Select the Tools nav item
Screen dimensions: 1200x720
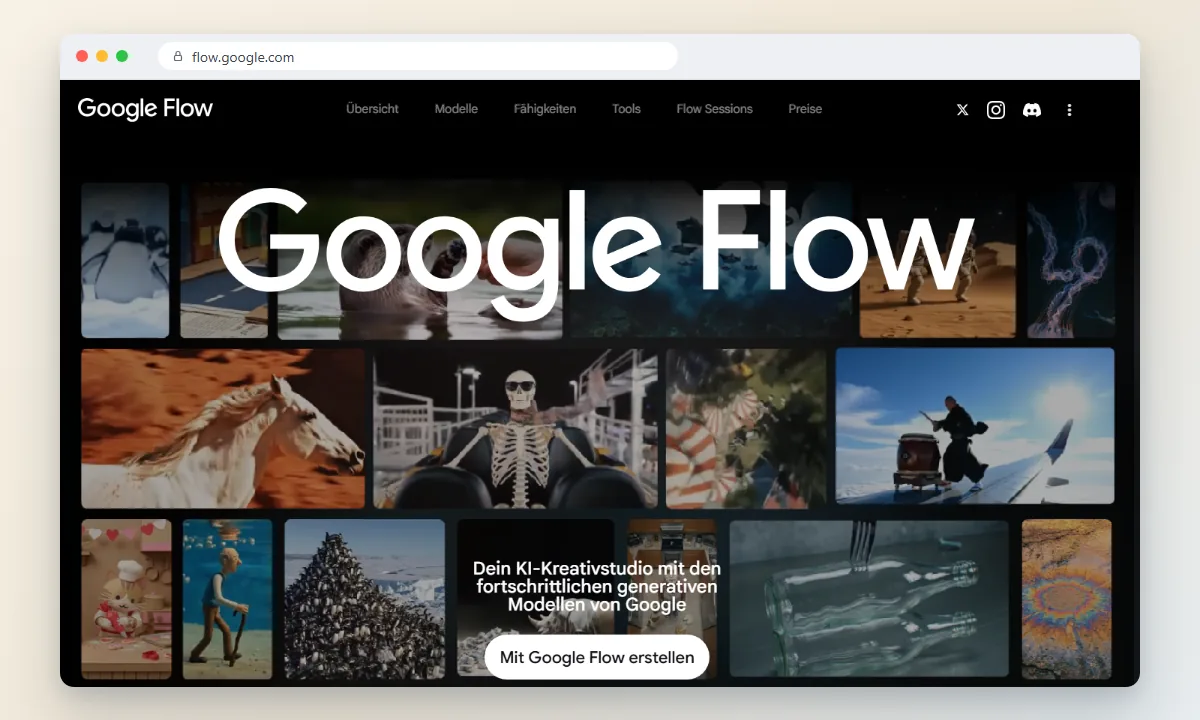tap(626, 109)
